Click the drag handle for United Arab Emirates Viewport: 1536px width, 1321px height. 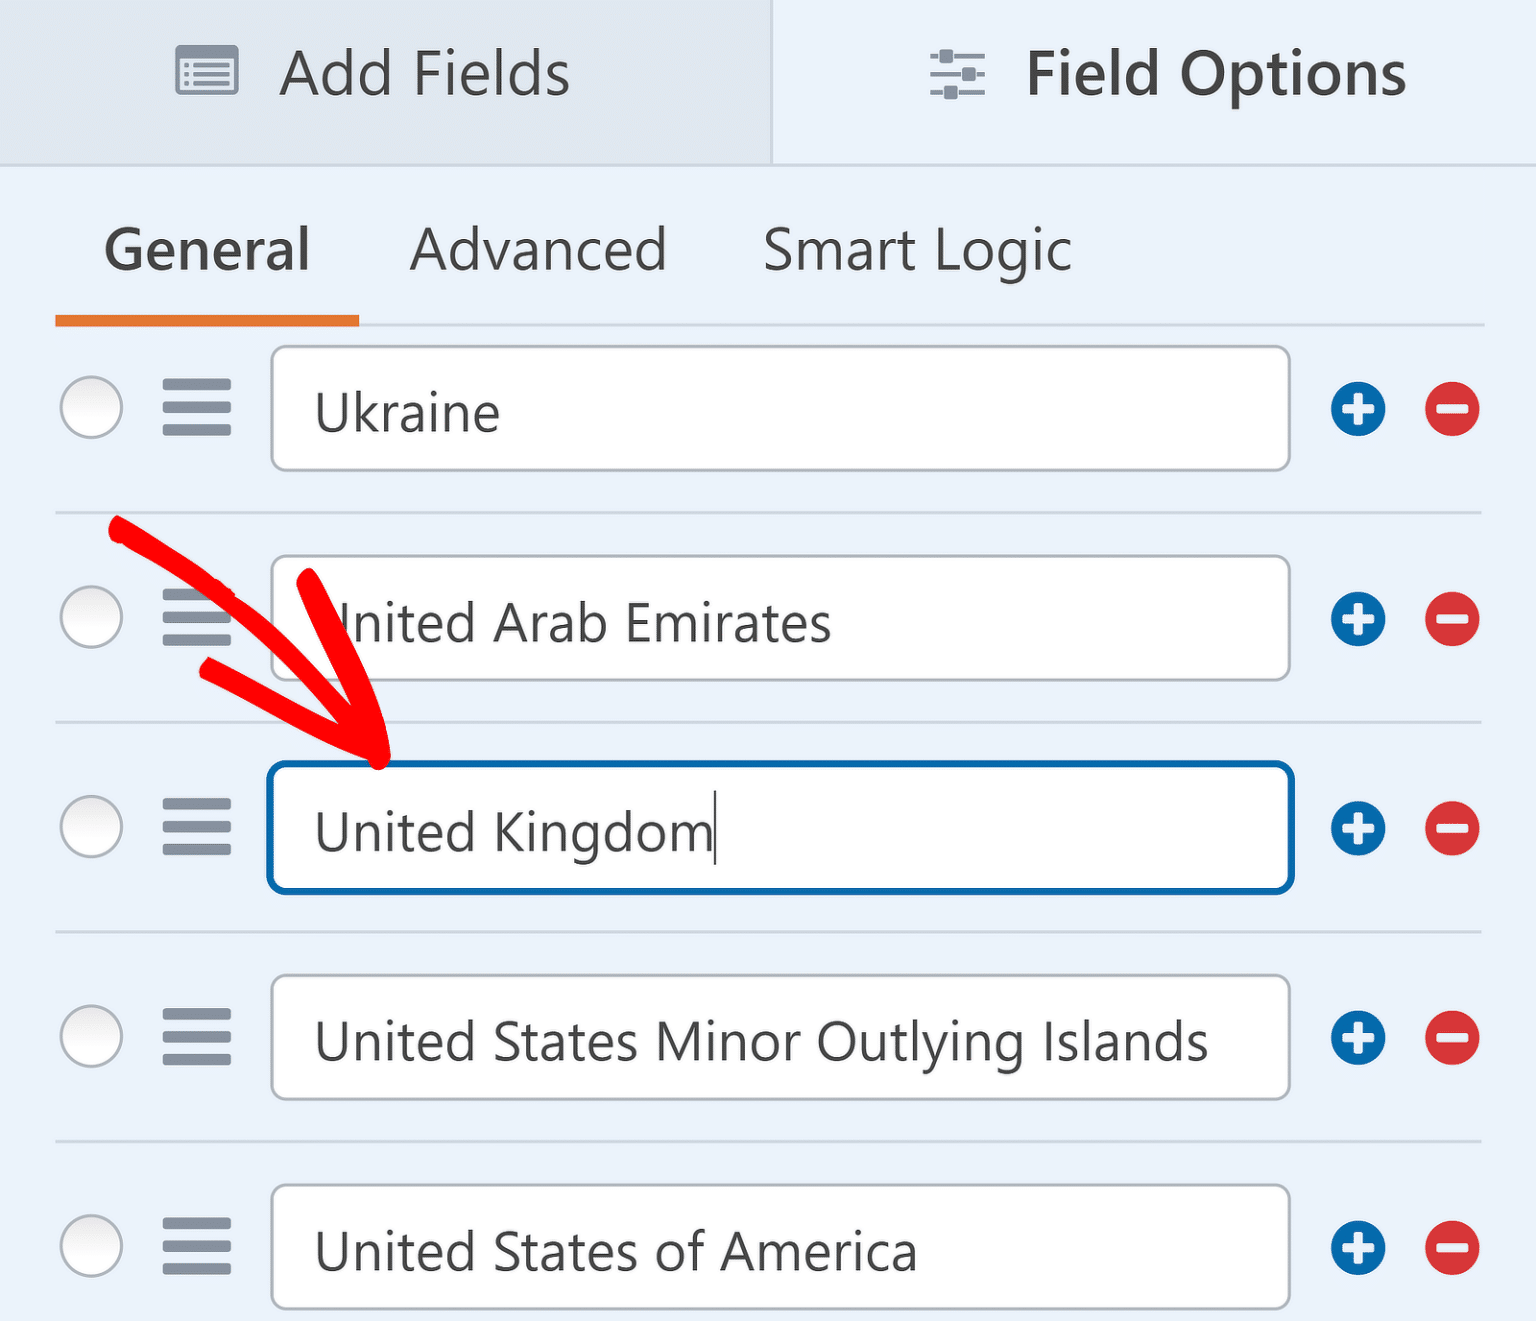pyautogui.click(x=196, y=618)
